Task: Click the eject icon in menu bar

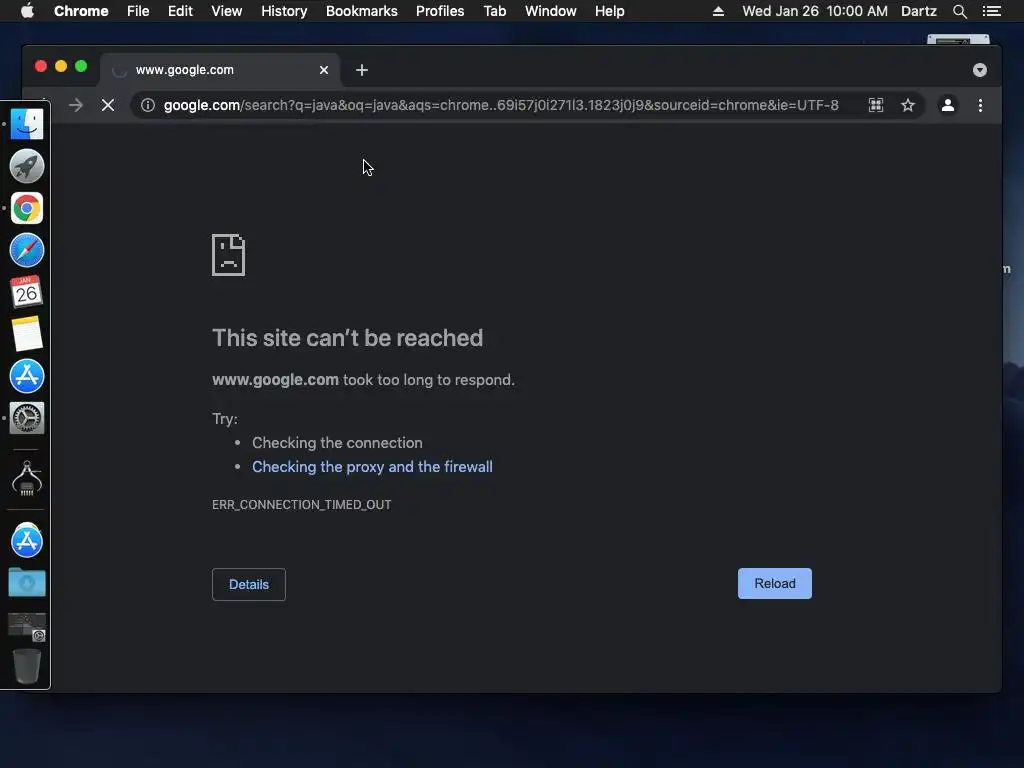Action: pyautogui.click(x=718, y=11)
